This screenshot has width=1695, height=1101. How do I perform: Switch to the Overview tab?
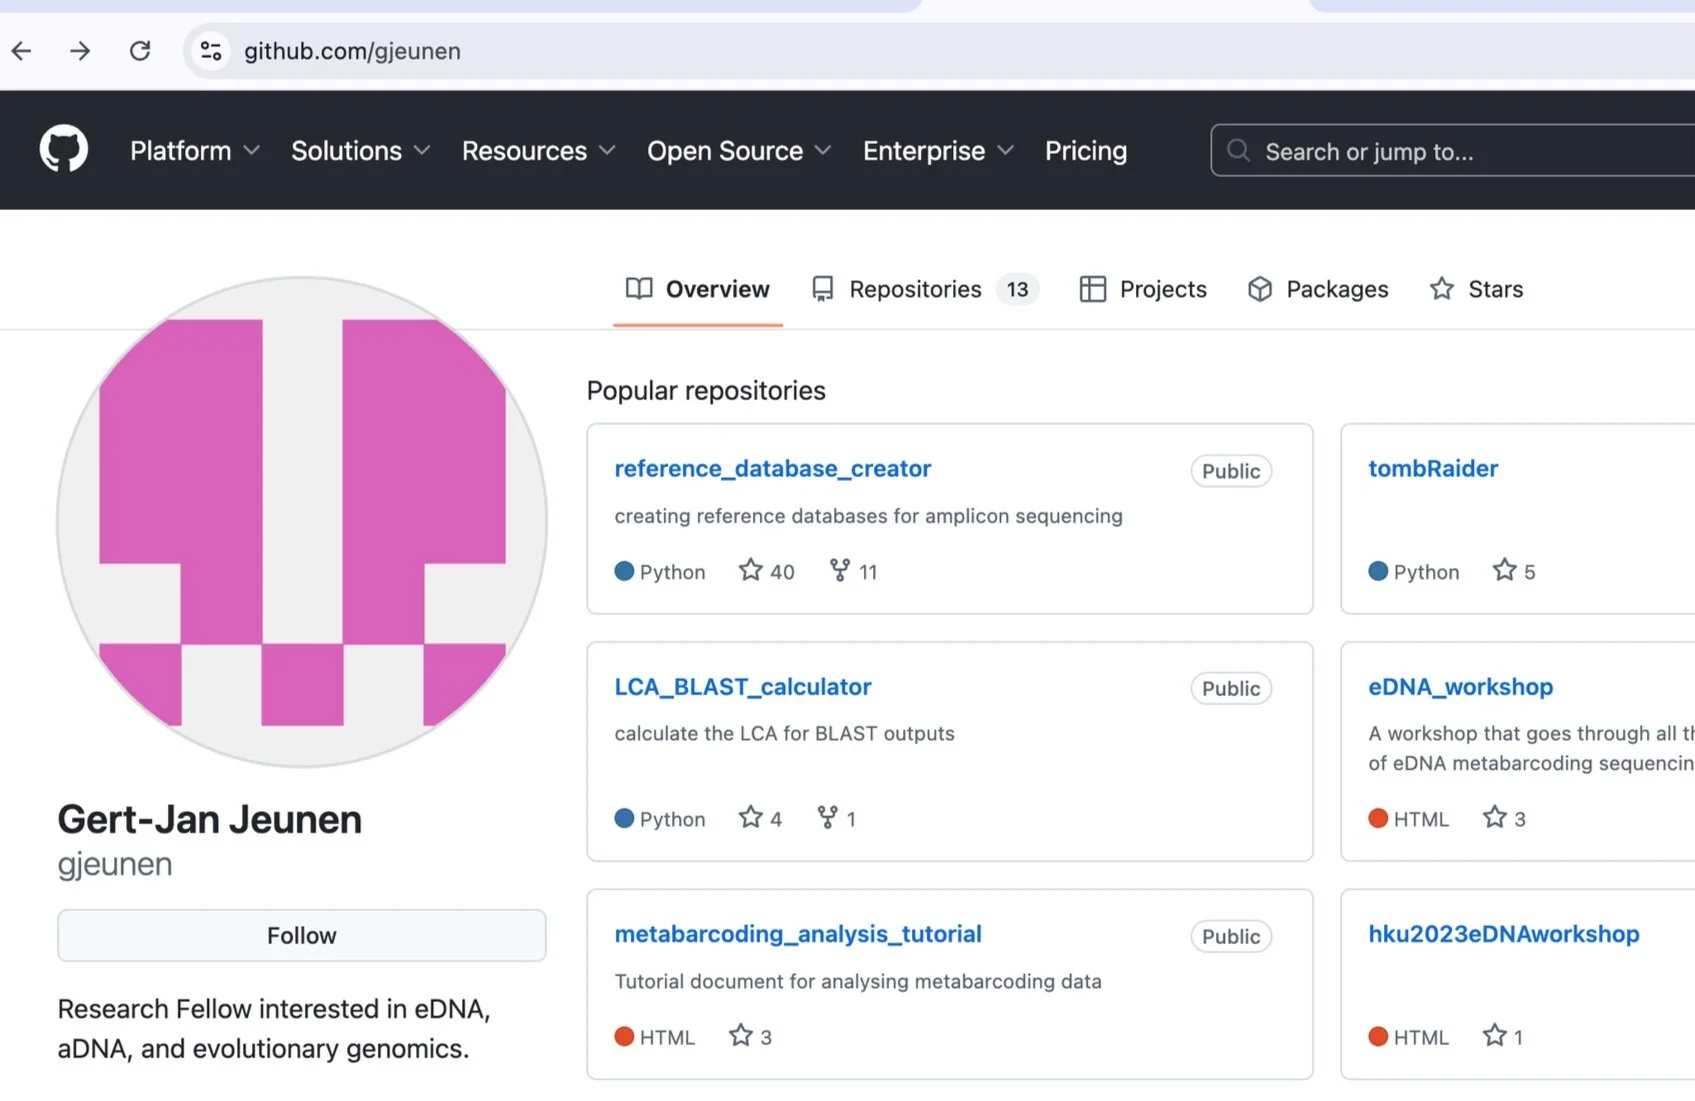698,289
